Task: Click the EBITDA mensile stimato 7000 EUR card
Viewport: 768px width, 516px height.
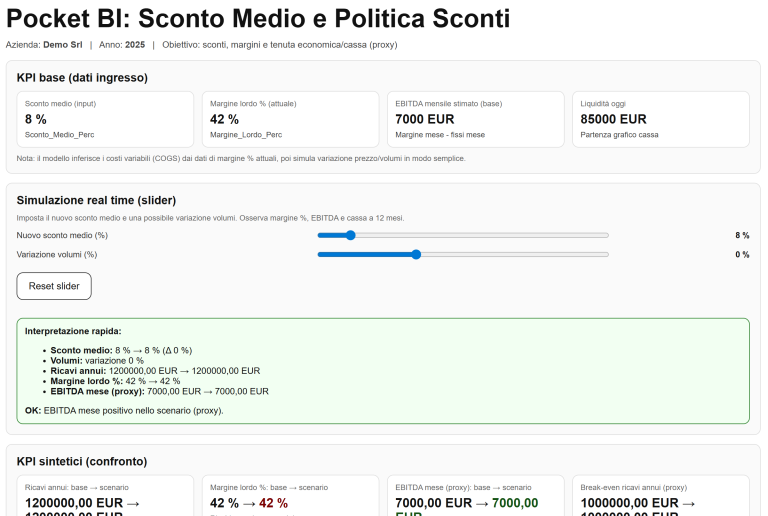Action: tap(475, 119)
